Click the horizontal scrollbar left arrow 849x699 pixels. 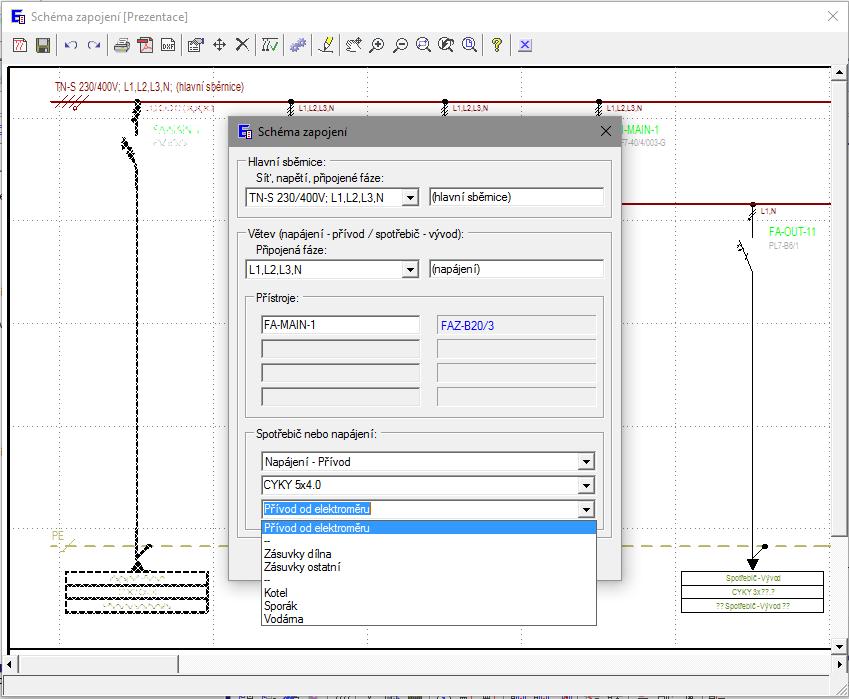tap(9, 664)
